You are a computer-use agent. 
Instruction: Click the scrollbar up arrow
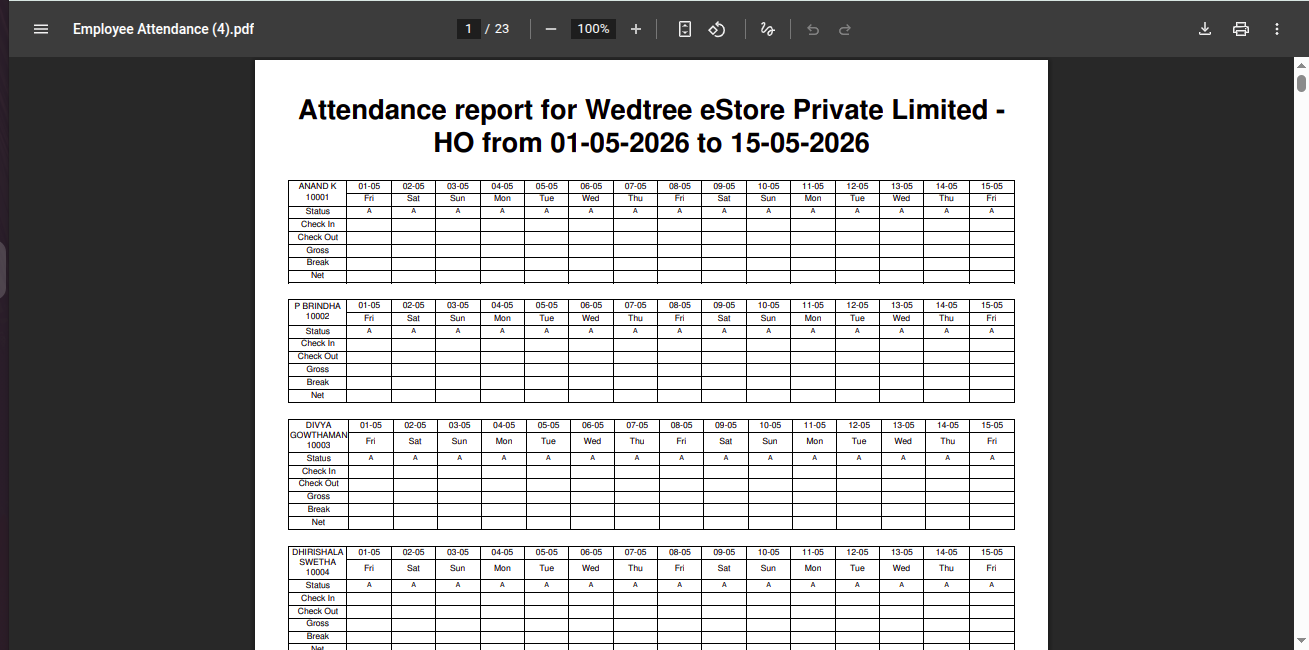point(1301,64)
